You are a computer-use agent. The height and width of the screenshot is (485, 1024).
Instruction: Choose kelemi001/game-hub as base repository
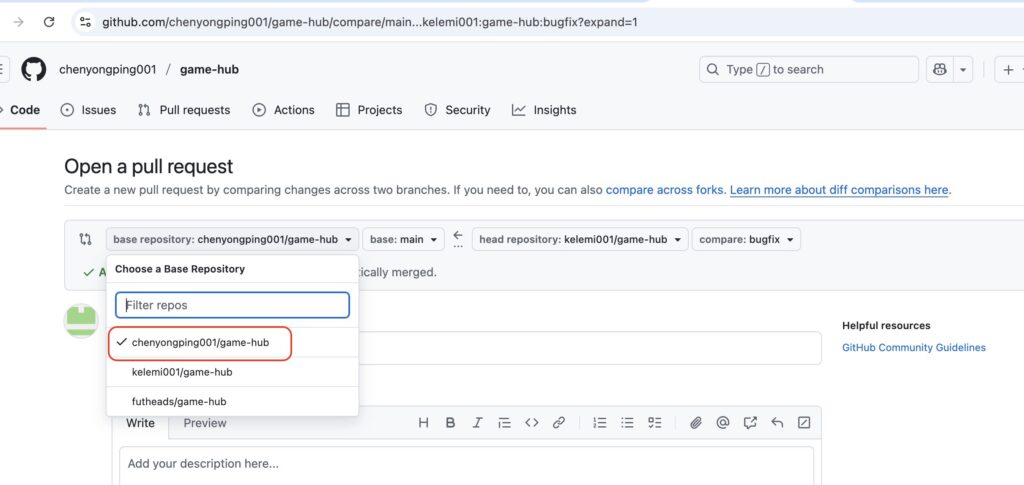[182, 372]
